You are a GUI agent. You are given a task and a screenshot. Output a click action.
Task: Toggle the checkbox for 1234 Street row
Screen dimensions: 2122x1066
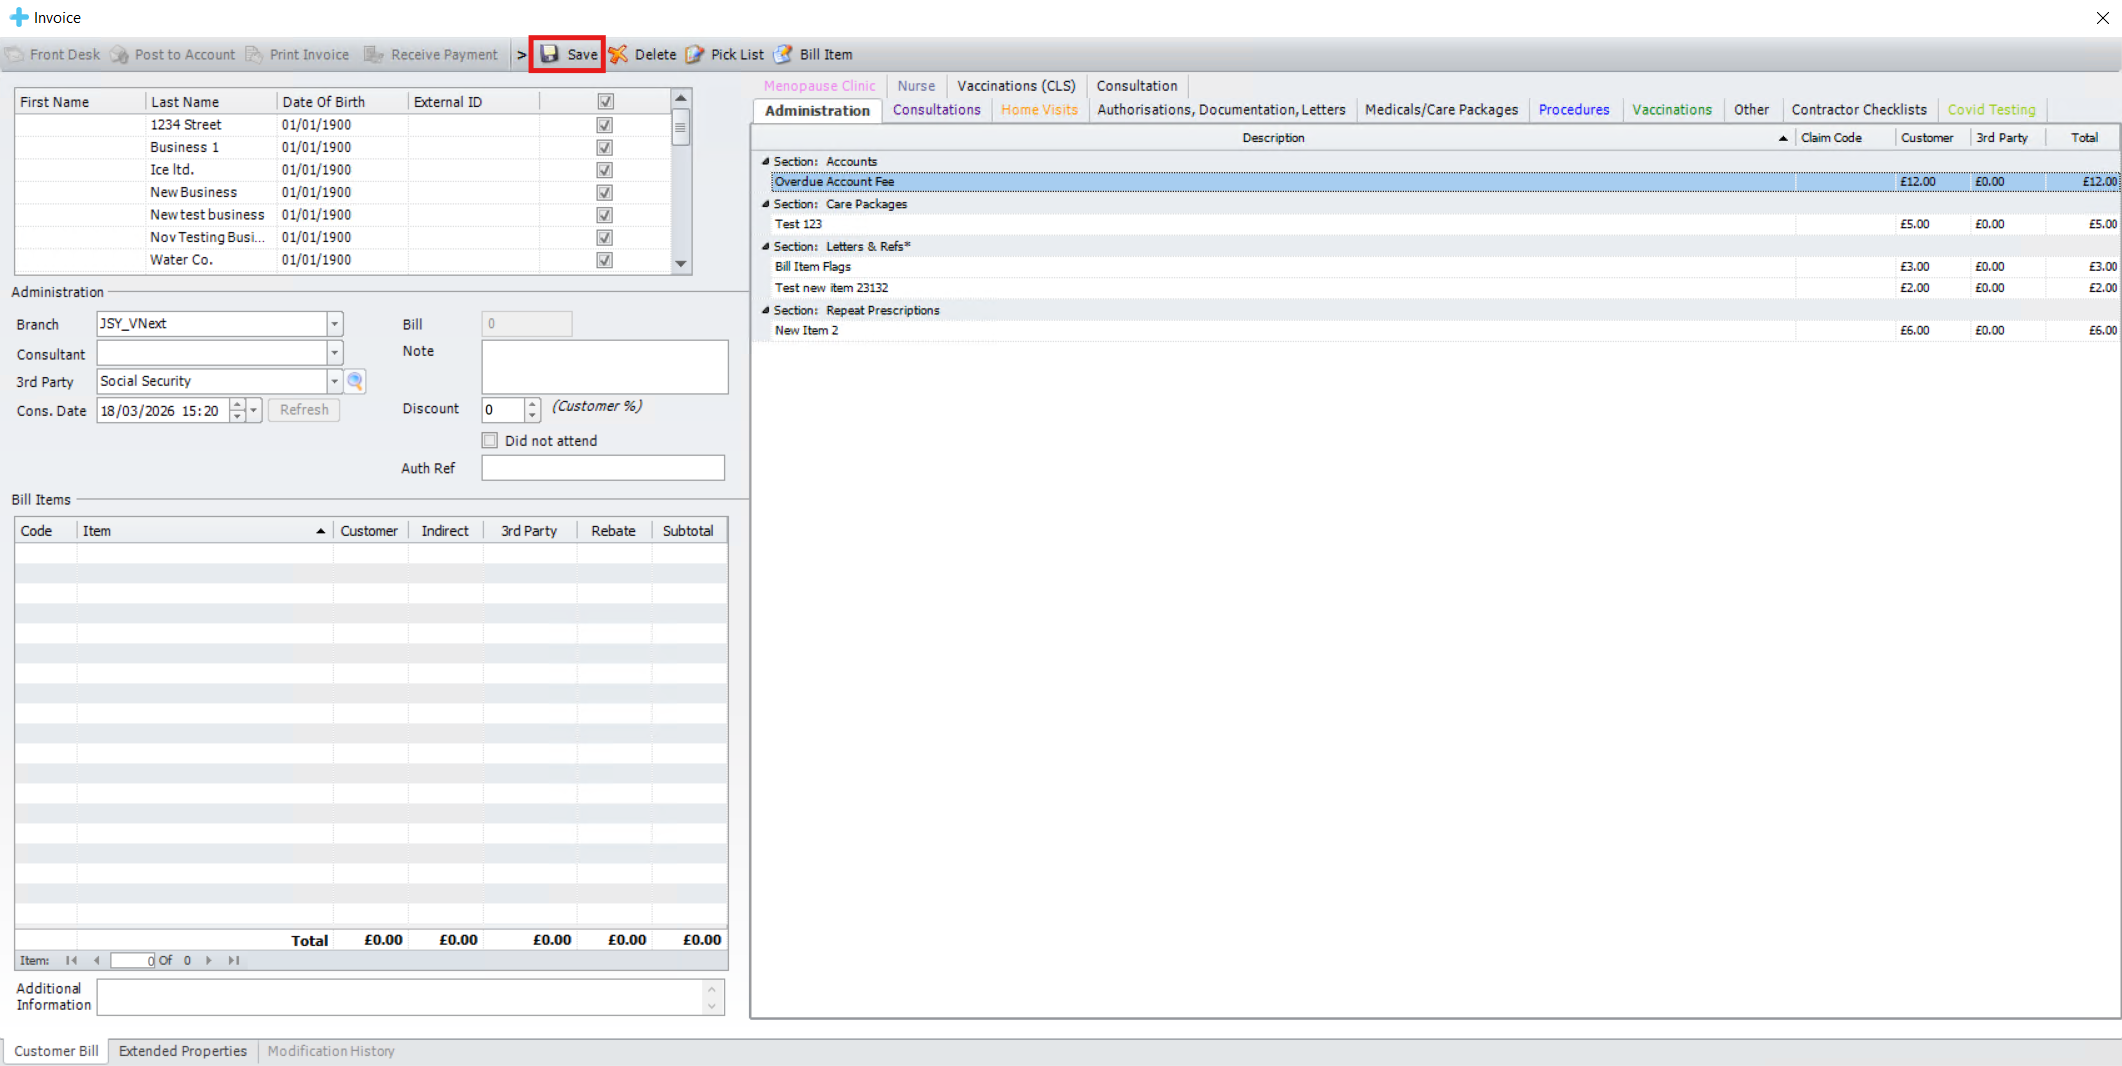(604, 125)
